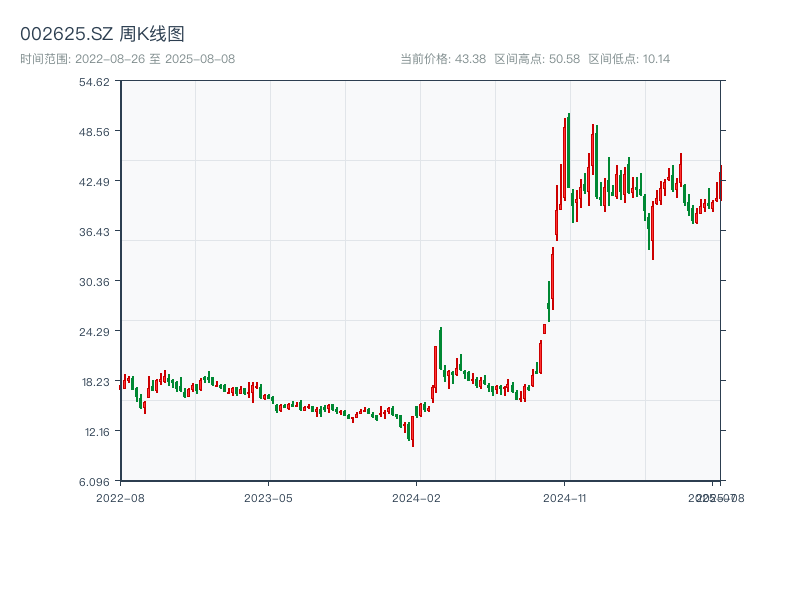800x600 pixels.
Task: Click the interval low label 区间低点 10.14
Action: (x=629, y=59)
